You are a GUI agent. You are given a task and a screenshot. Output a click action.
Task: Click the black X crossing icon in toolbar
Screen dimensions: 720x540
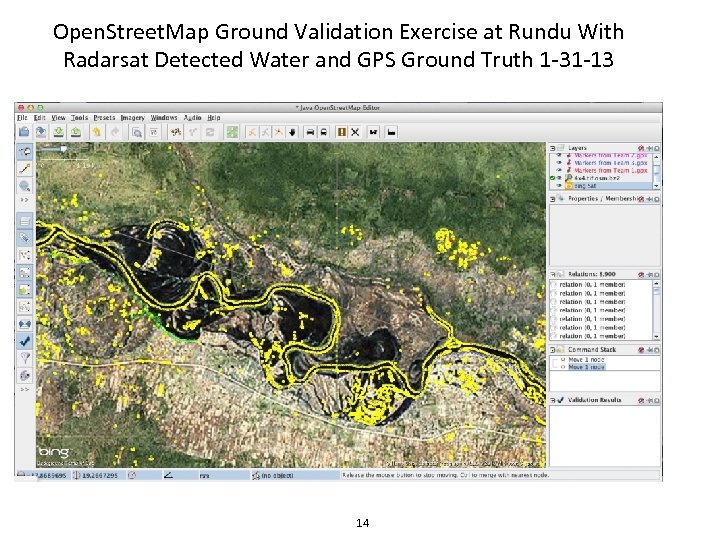(x=355, y=132)
